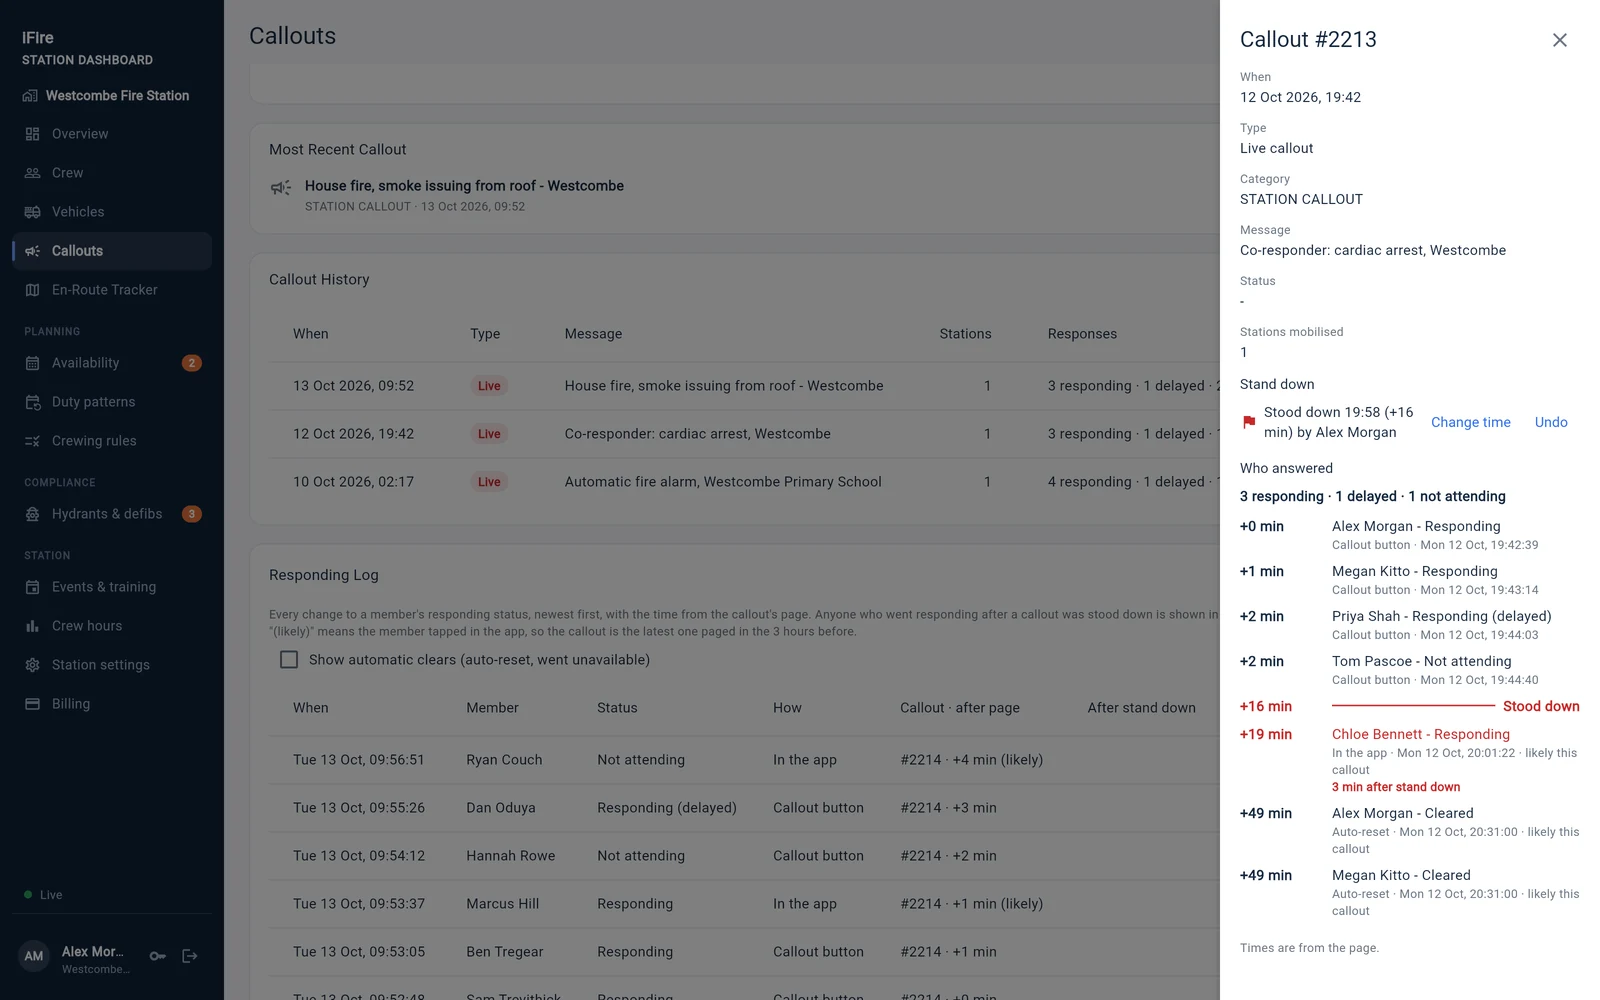Click the Billing card icon
The image size is (1600, 1000).
(32, 704)
